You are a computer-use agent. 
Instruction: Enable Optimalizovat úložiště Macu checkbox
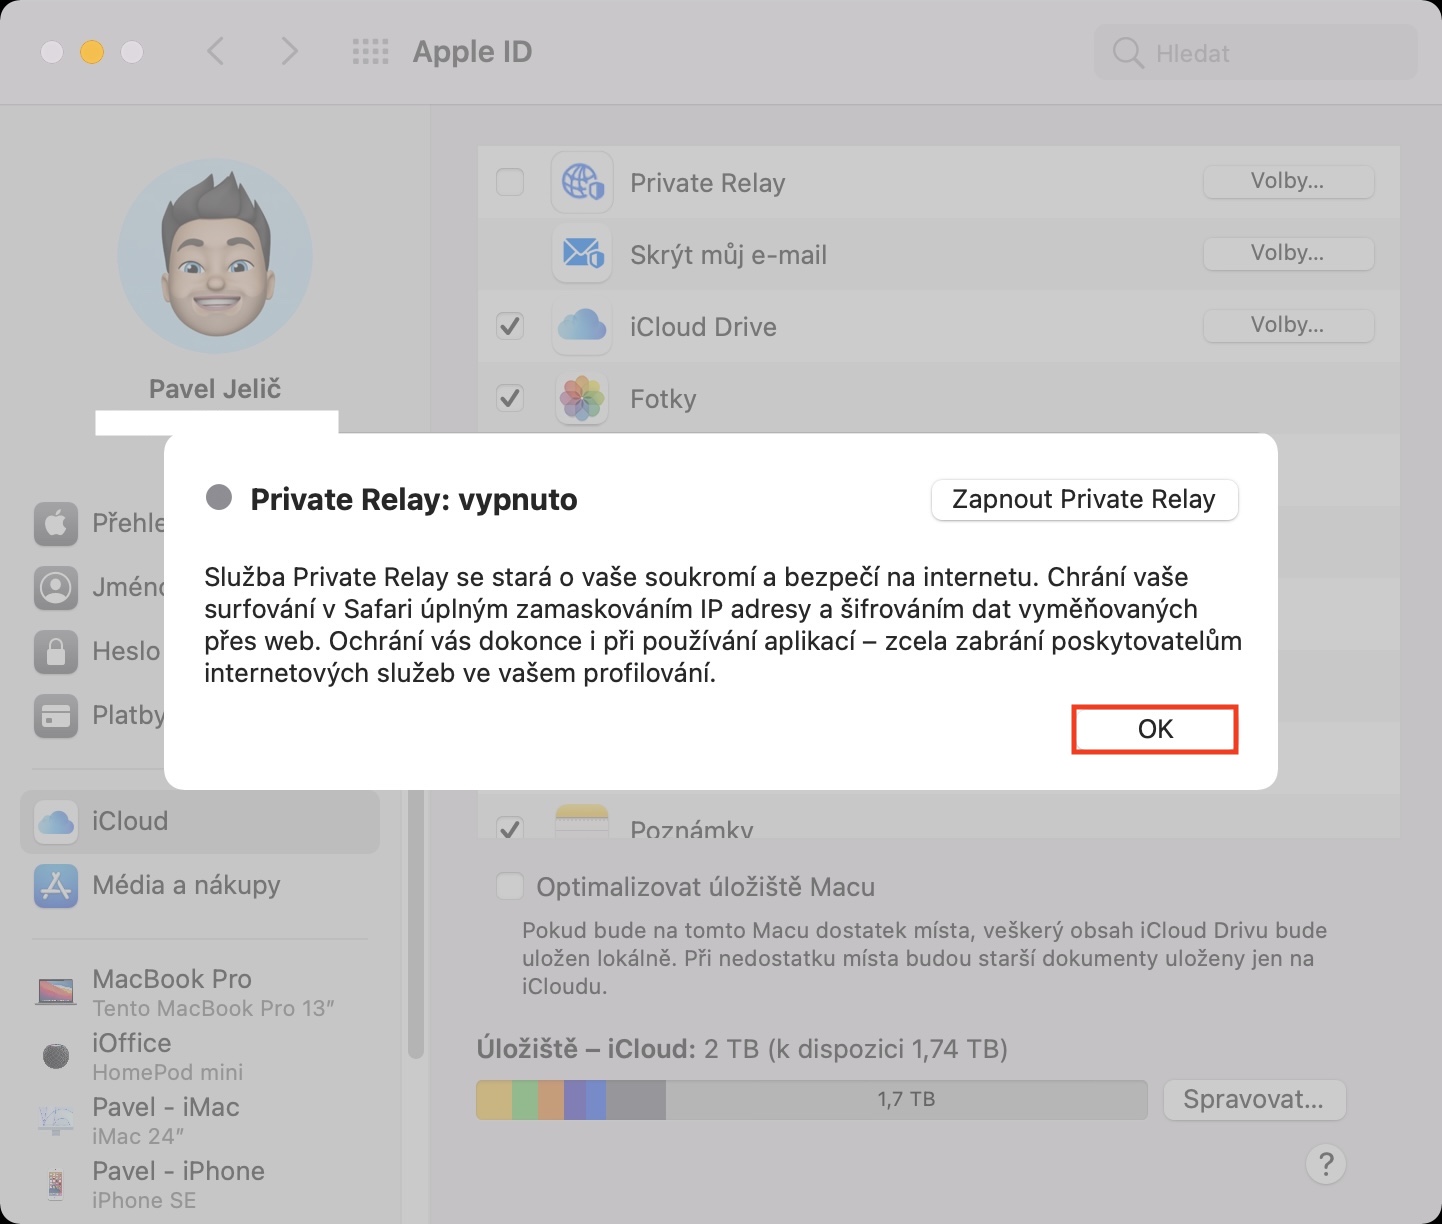click(510, 886)
